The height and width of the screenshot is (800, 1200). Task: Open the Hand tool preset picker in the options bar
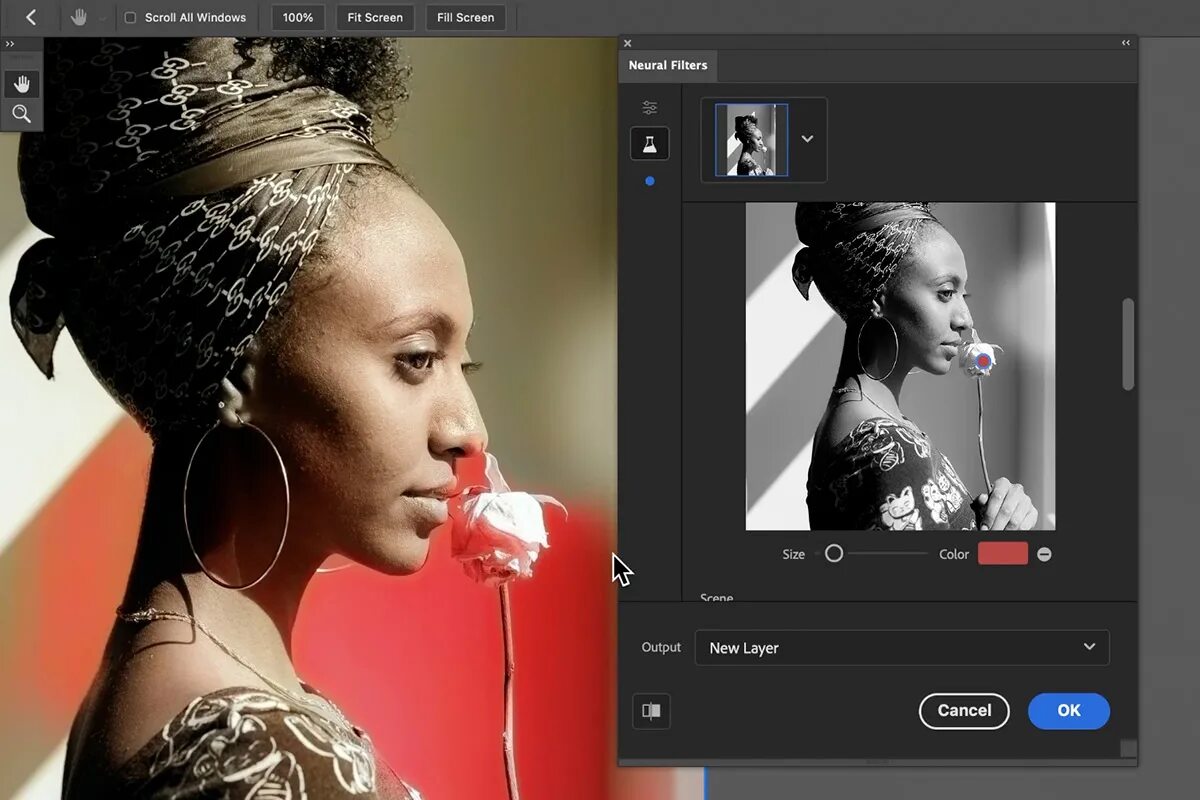click(102, 18)
